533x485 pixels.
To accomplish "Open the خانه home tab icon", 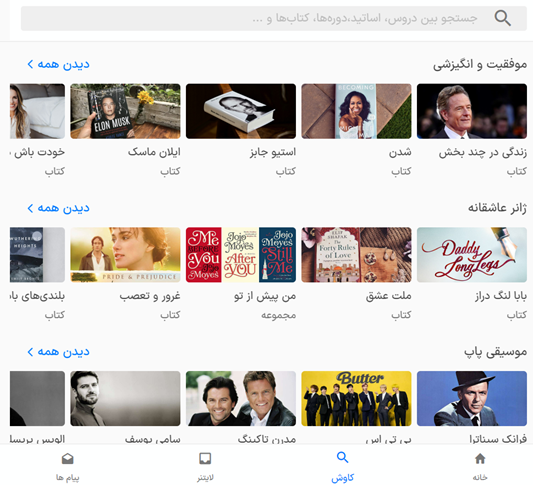I will pyautogui.click(x=480, y=459).
